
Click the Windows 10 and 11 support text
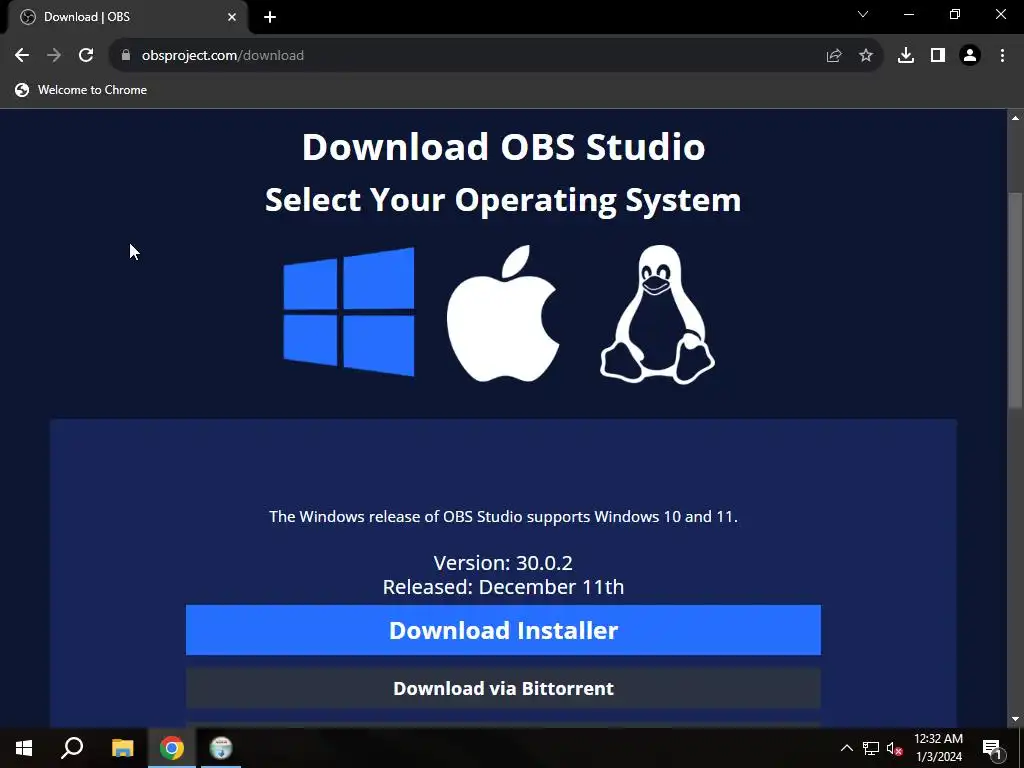[x=503, y=517]
